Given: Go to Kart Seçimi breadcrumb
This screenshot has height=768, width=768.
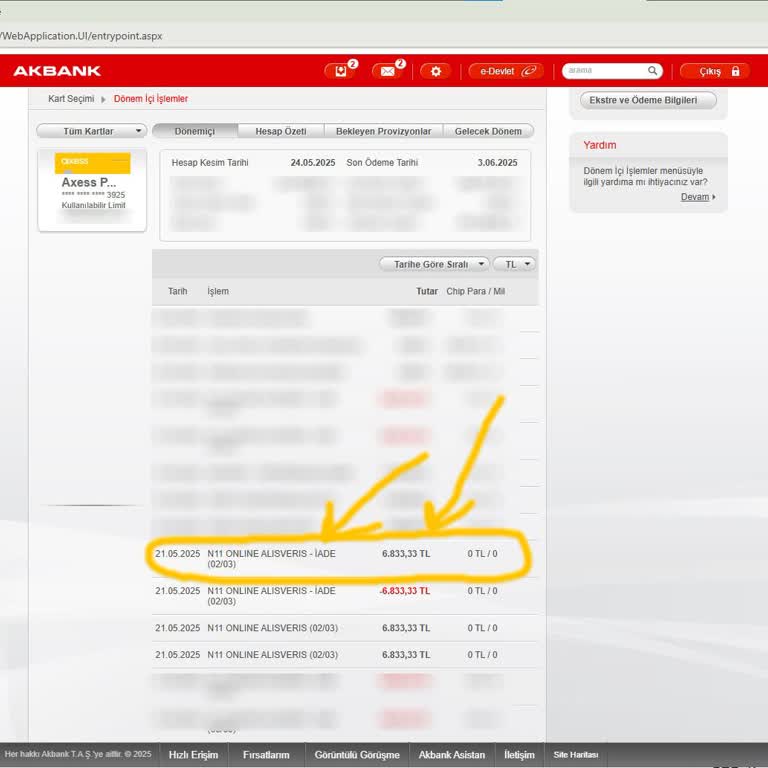Looking at the screenshot, I should point(71,98).
